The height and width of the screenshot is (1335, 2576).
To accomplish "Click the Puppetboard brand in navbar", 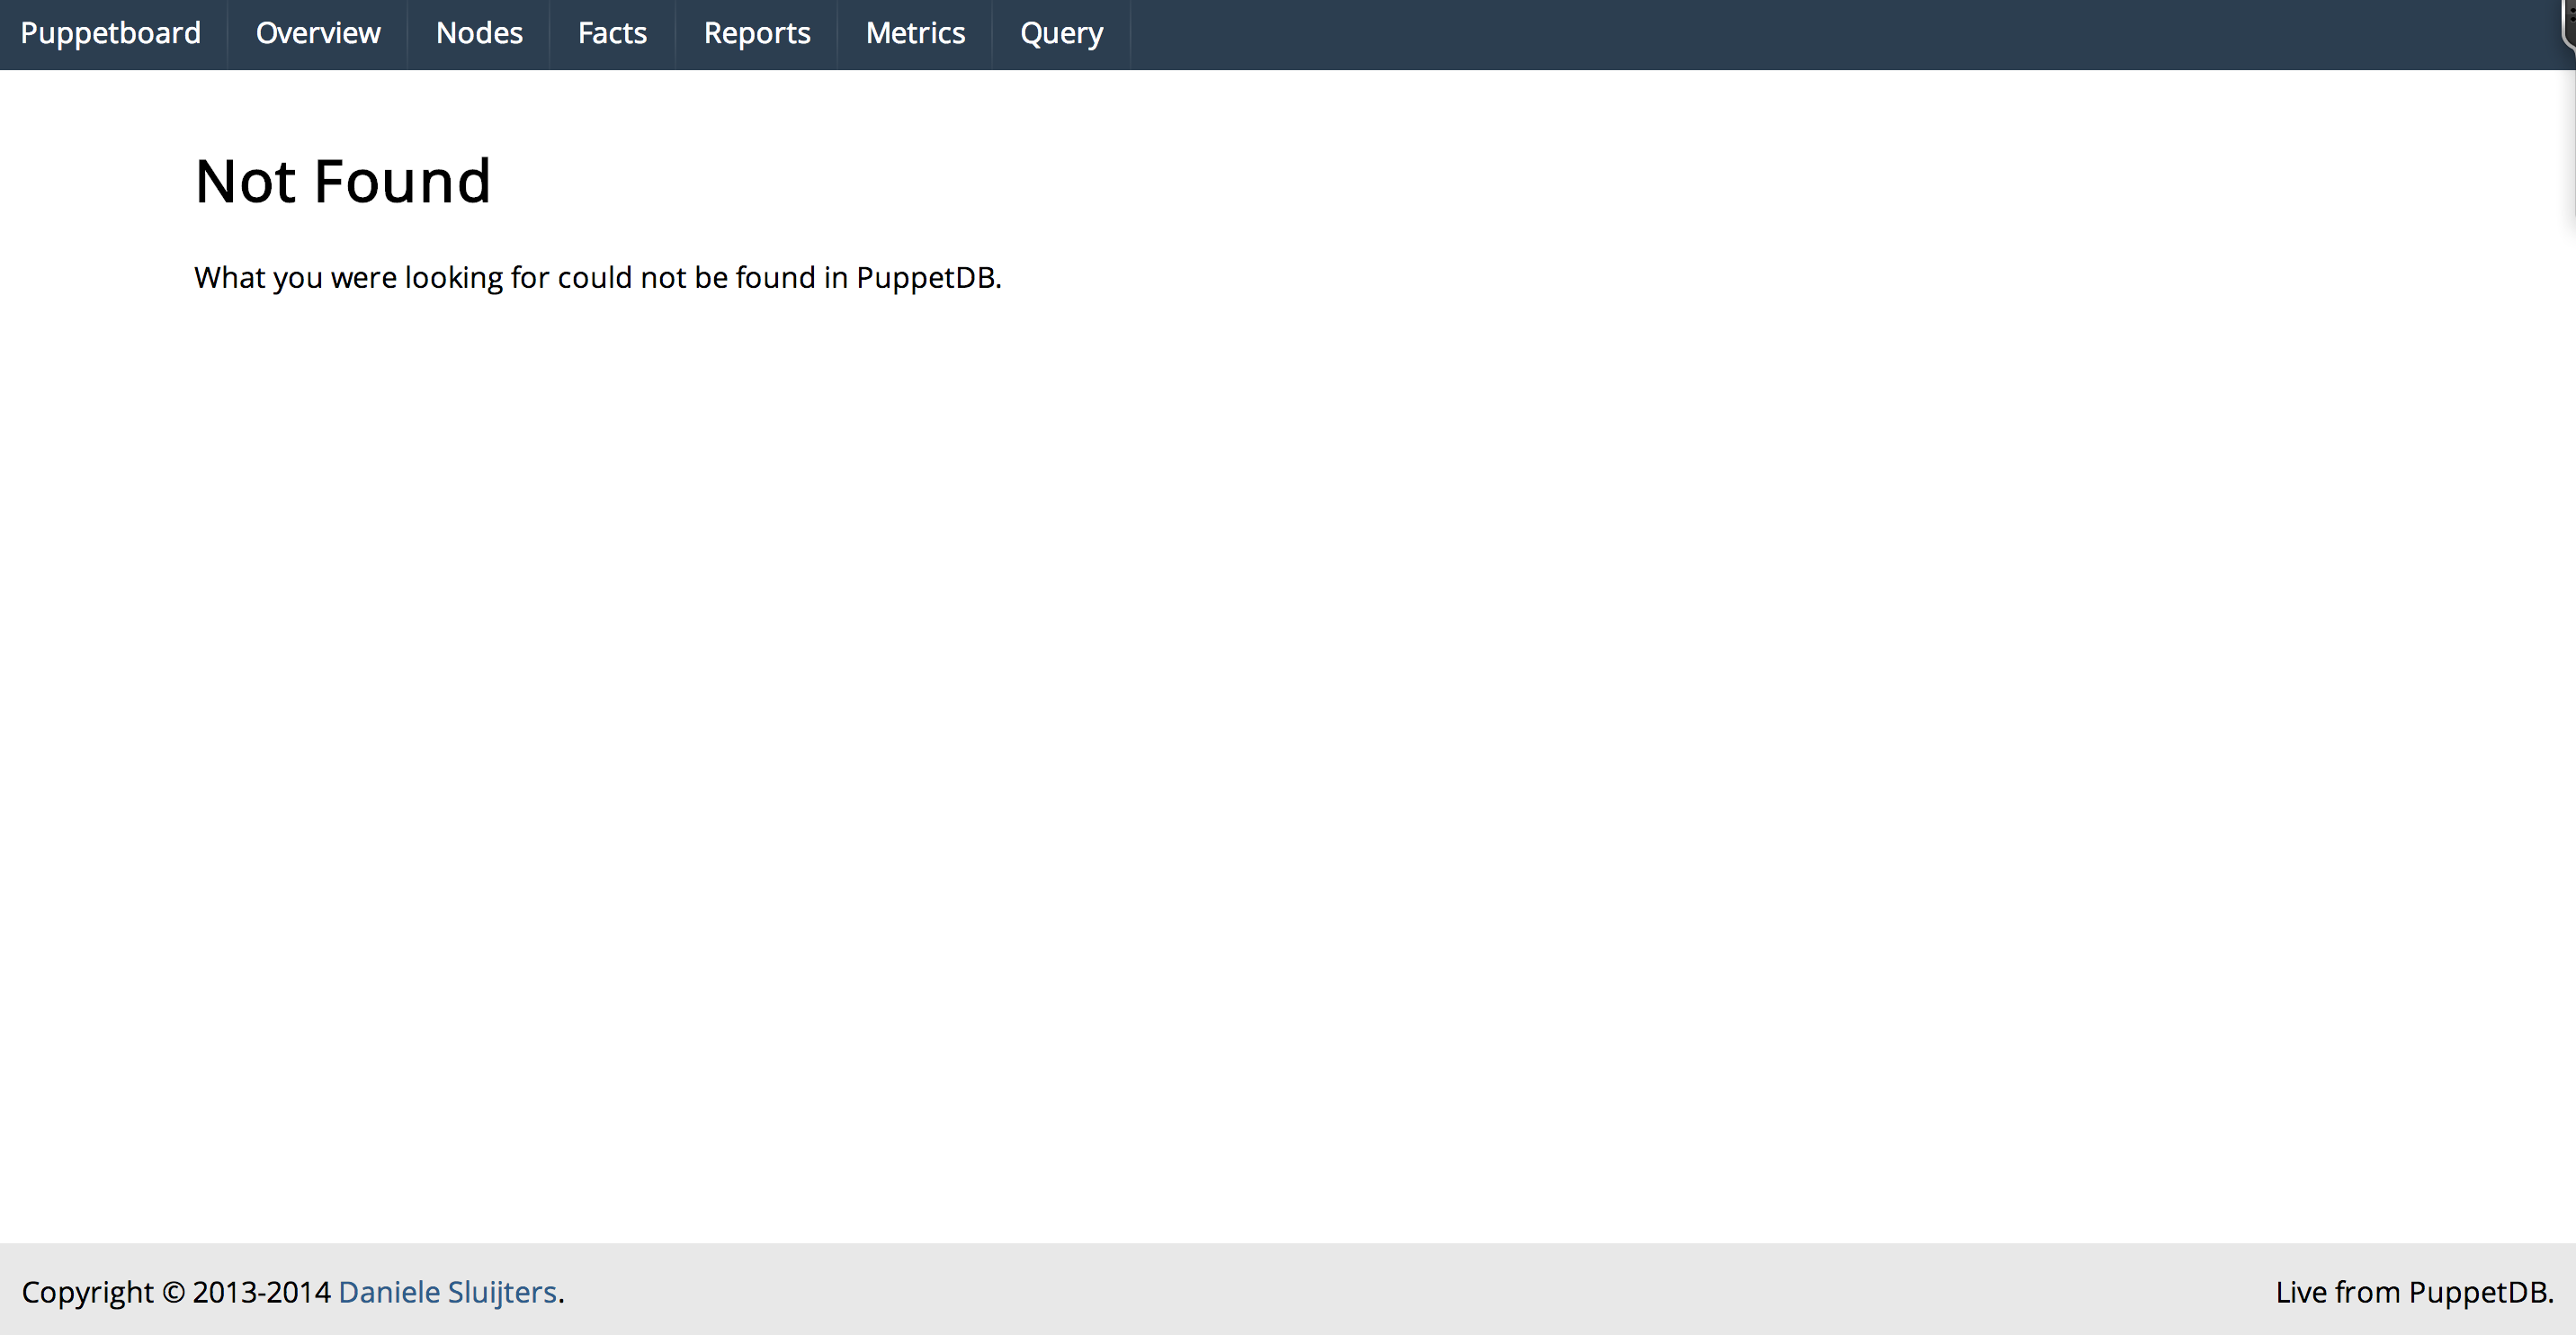I will point(111,33).
